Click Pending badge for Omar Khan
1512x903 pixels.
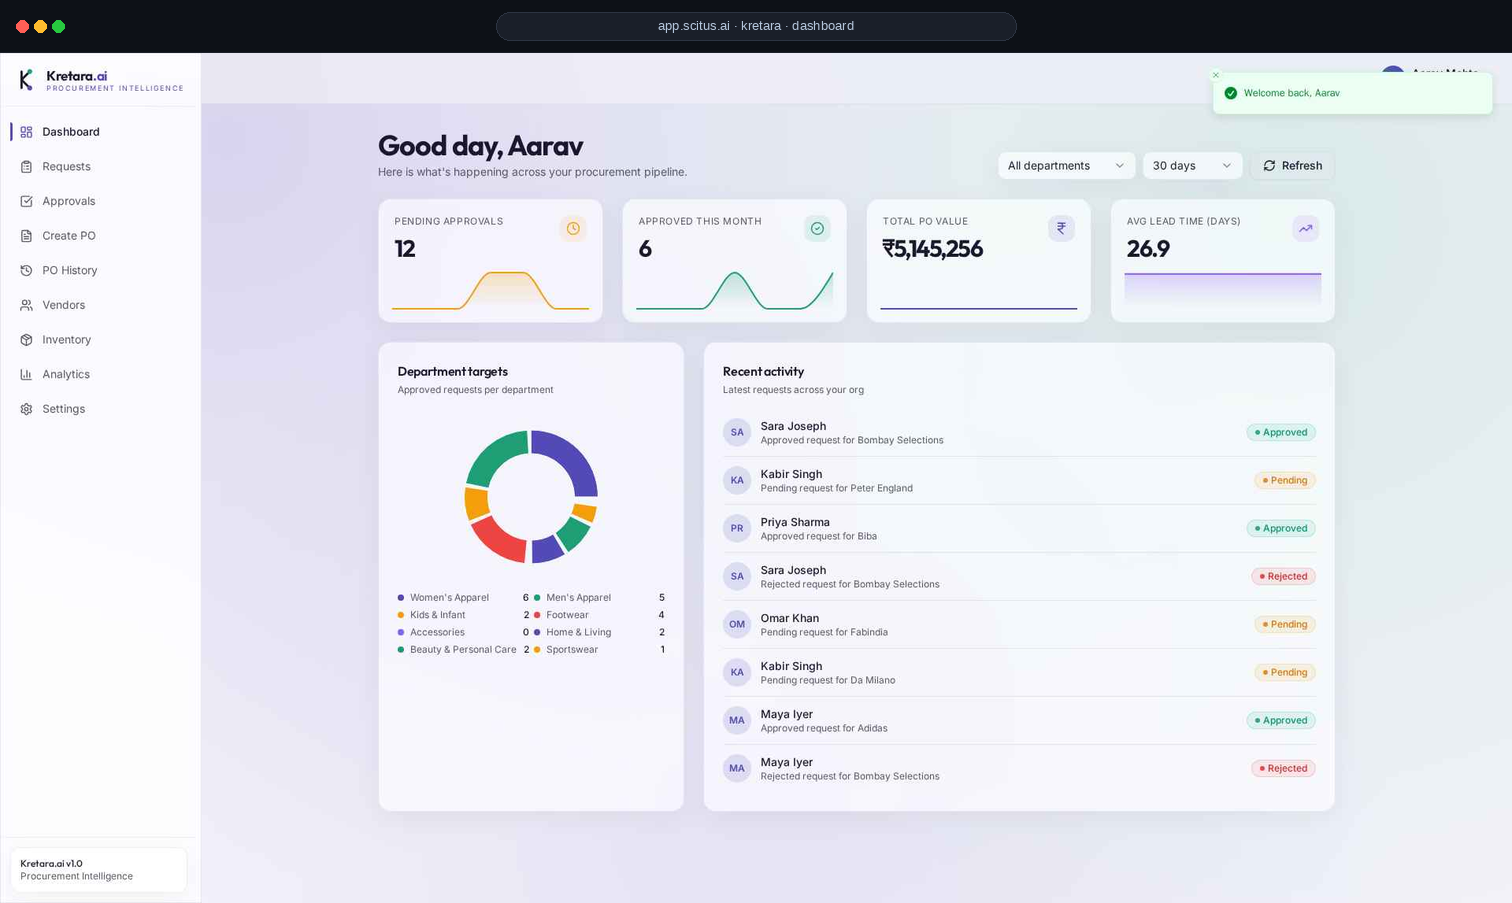1285,624
